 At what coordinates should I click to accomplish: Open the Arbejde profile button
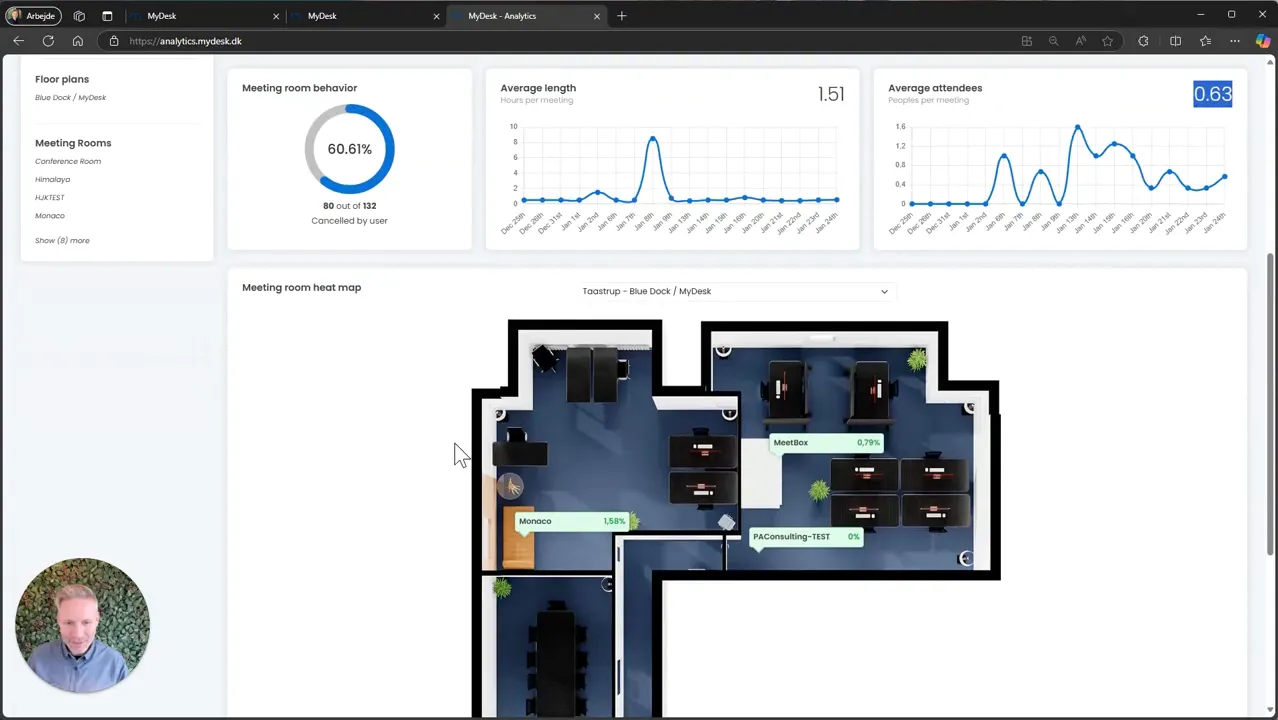[x=34, y=16]
